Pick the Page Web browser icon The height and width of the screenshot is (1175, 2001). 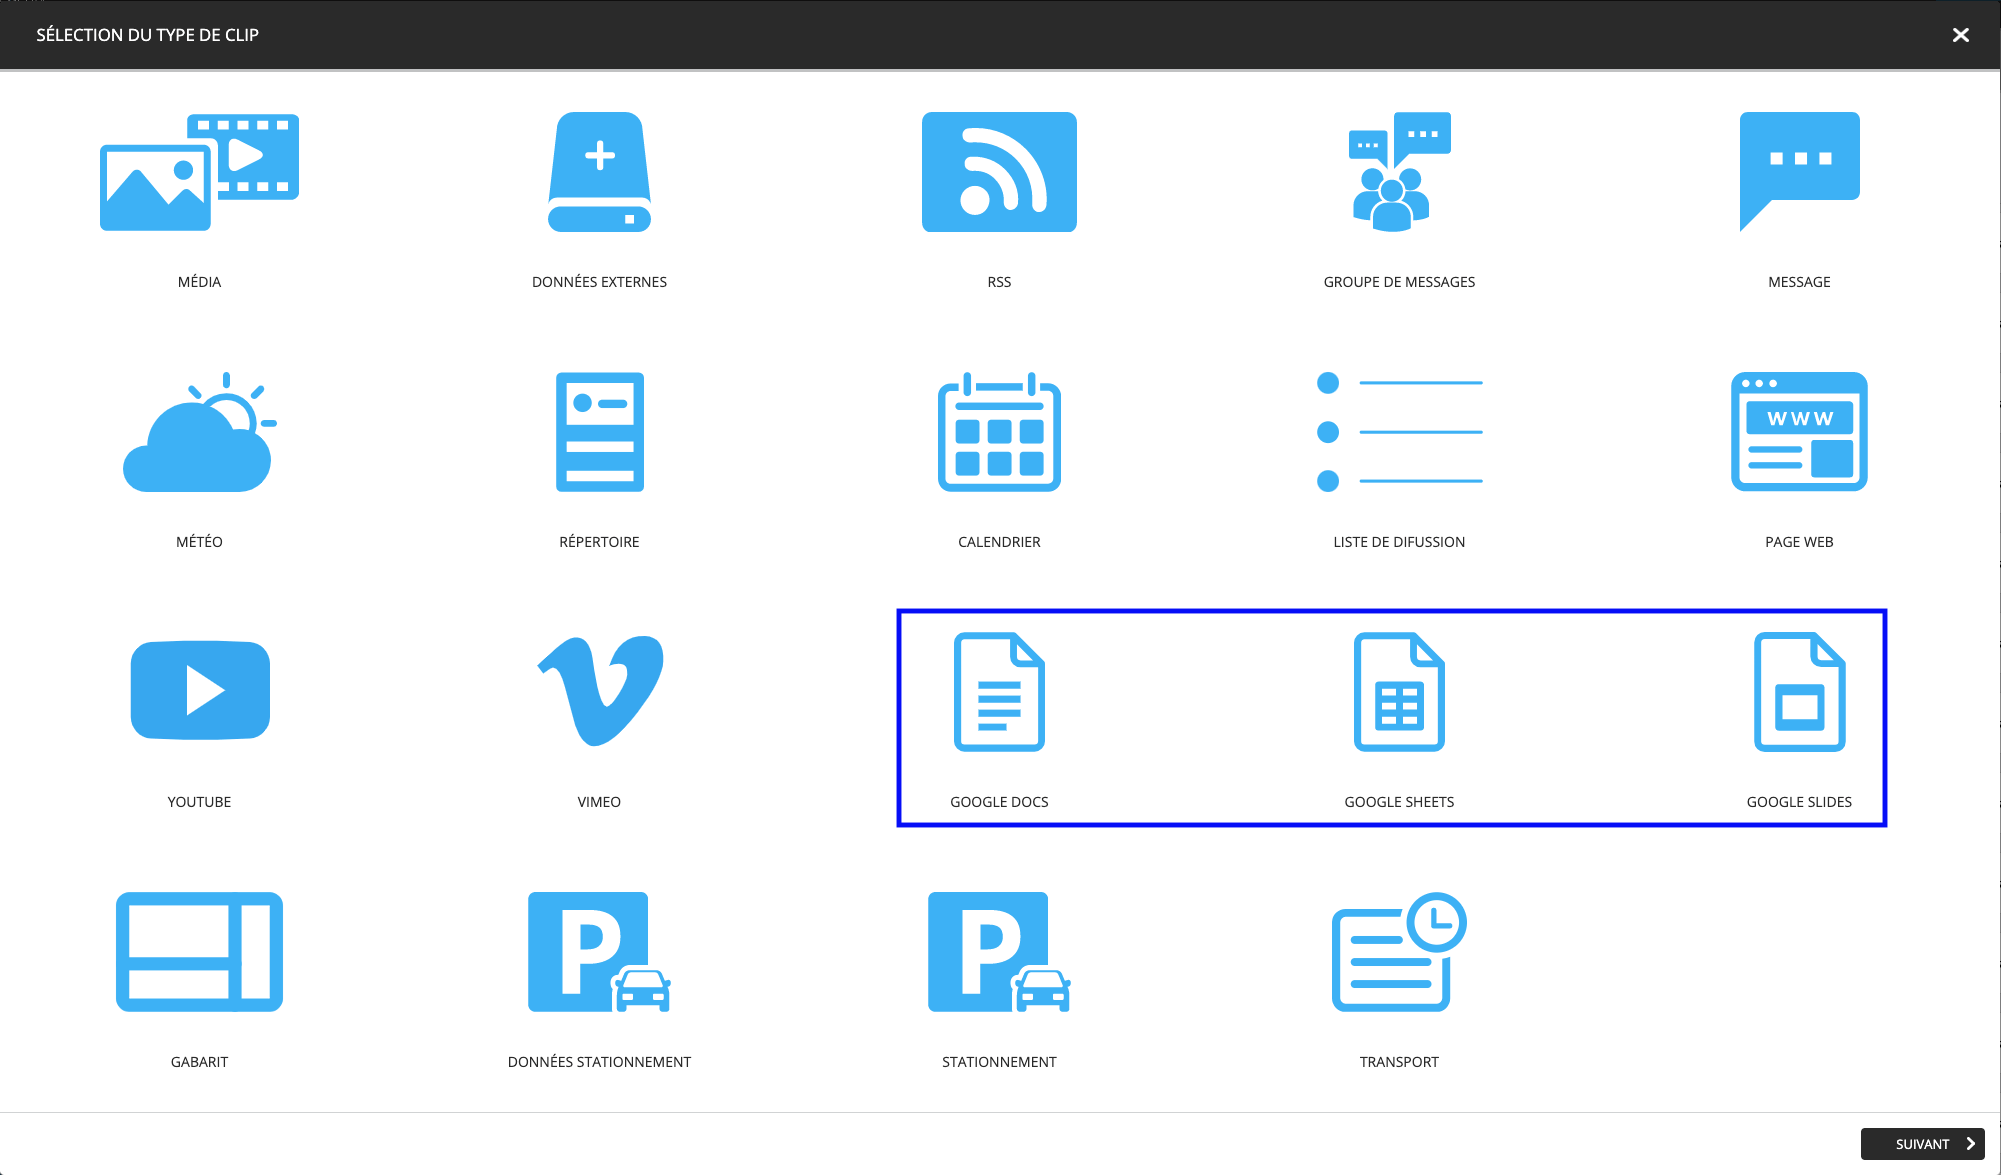[x=1799, y=432]
